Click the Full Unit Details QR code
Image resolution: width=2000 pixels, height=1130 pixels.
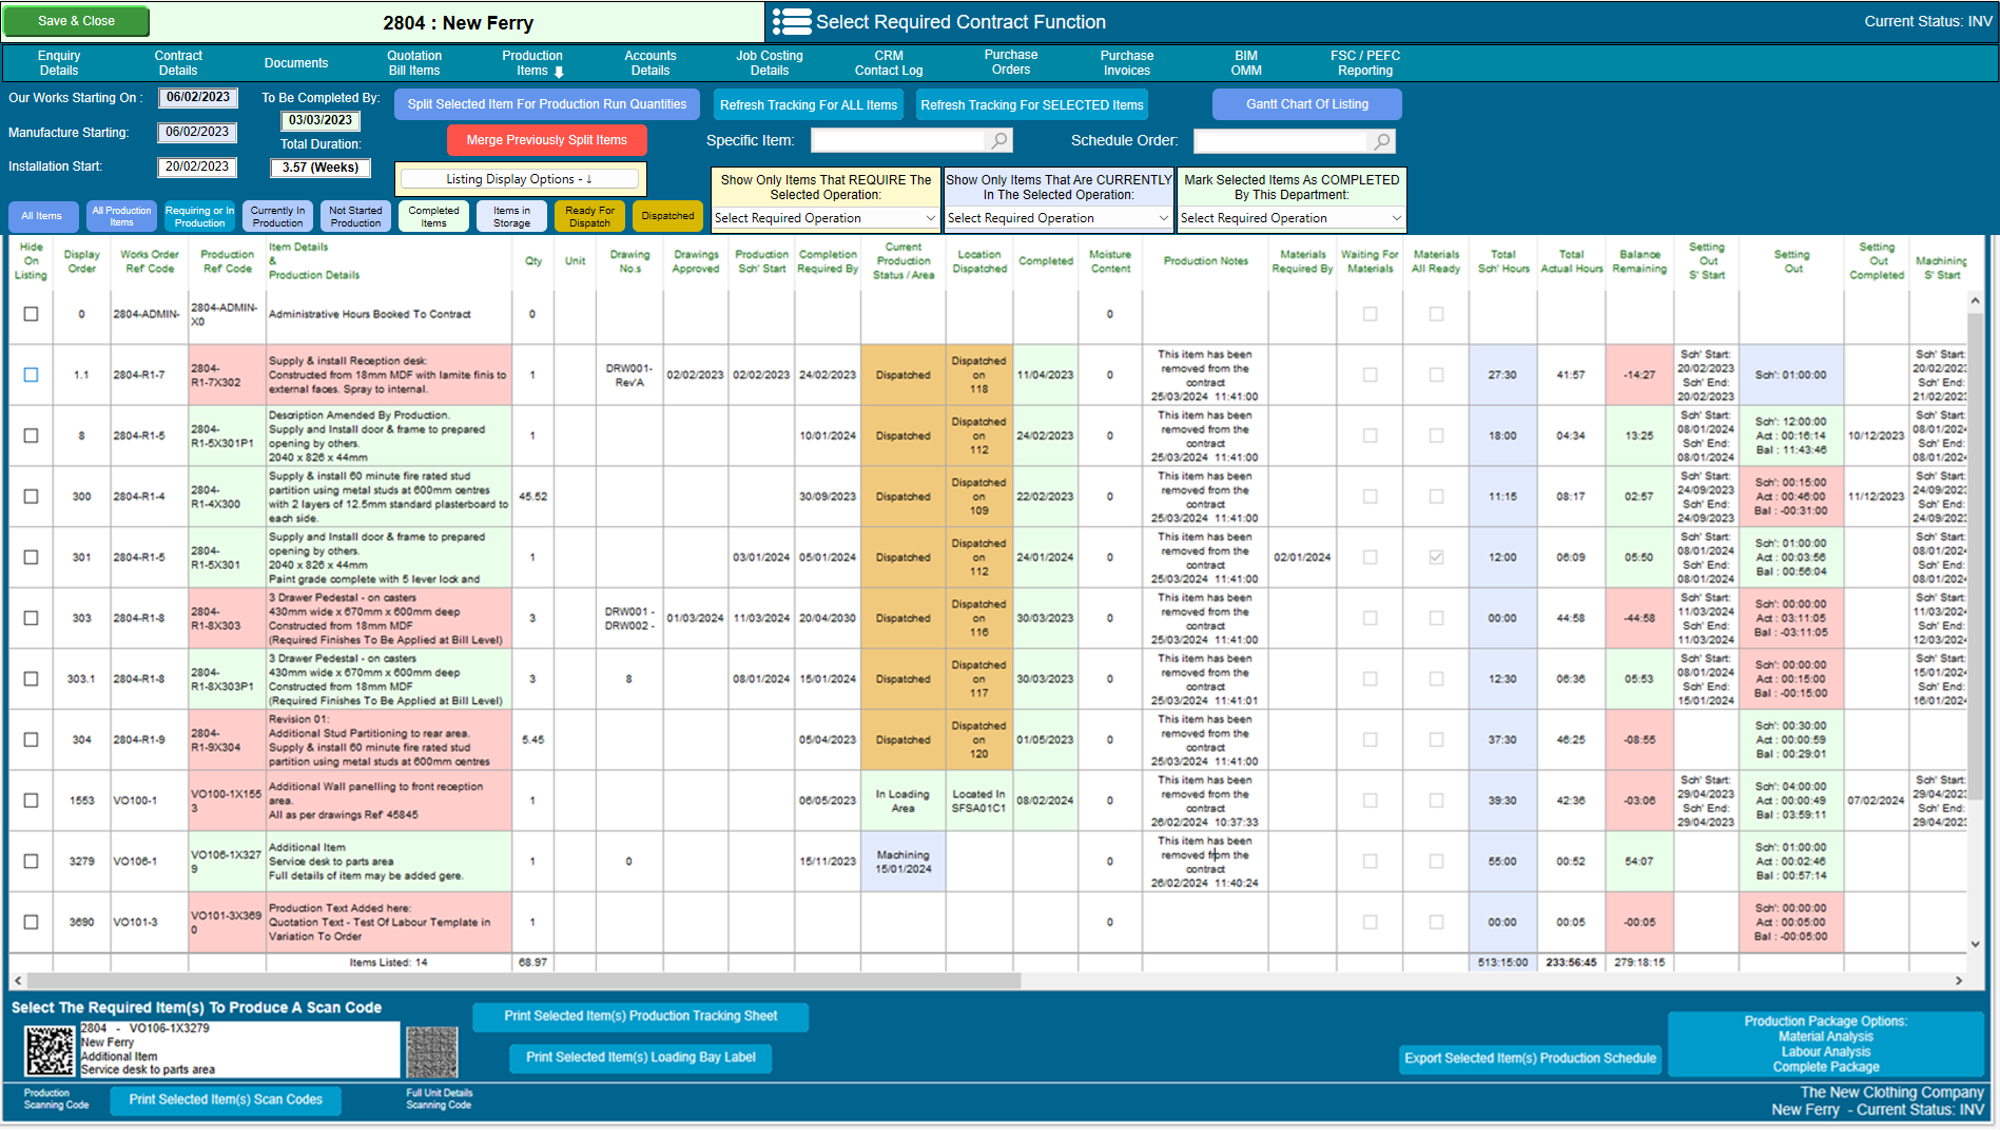coord(432,1053)
